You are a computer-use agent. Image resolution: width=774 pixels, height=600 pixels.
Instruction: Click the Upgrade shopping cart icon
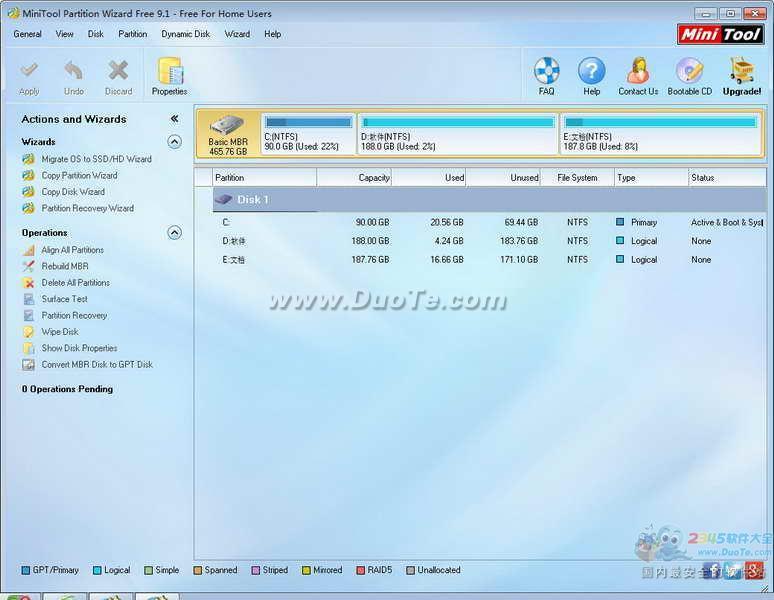coord(742,71)
